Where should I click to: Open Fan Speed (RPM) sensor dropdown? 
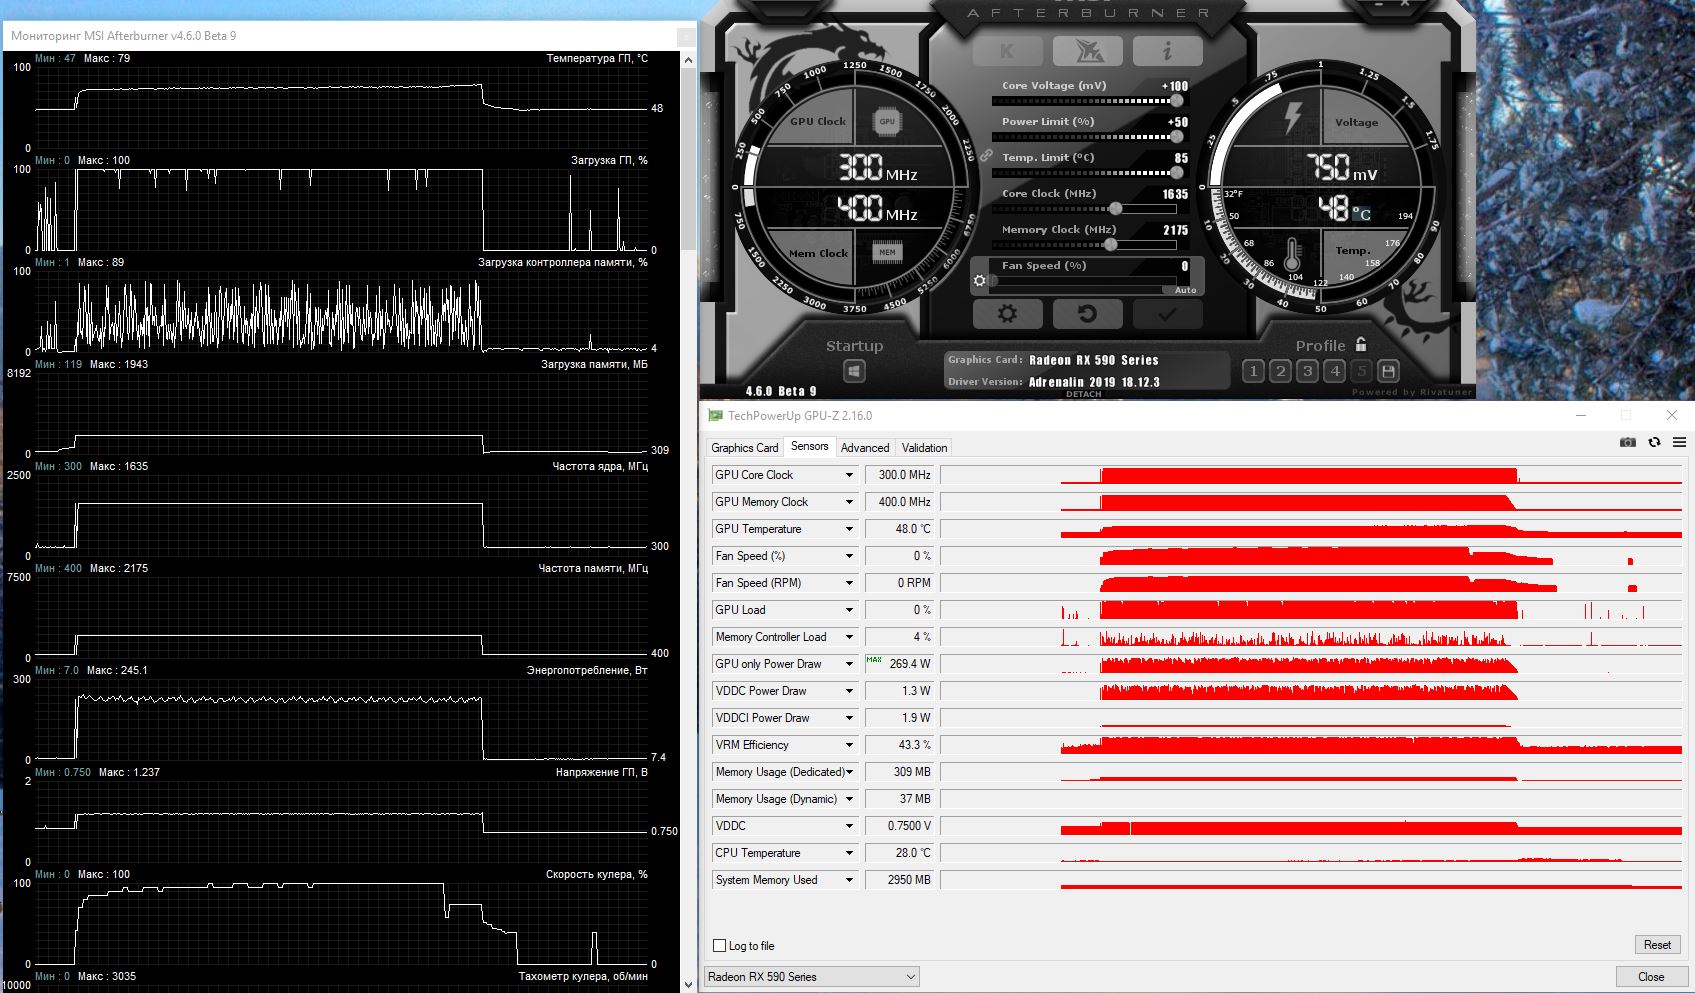849,583
